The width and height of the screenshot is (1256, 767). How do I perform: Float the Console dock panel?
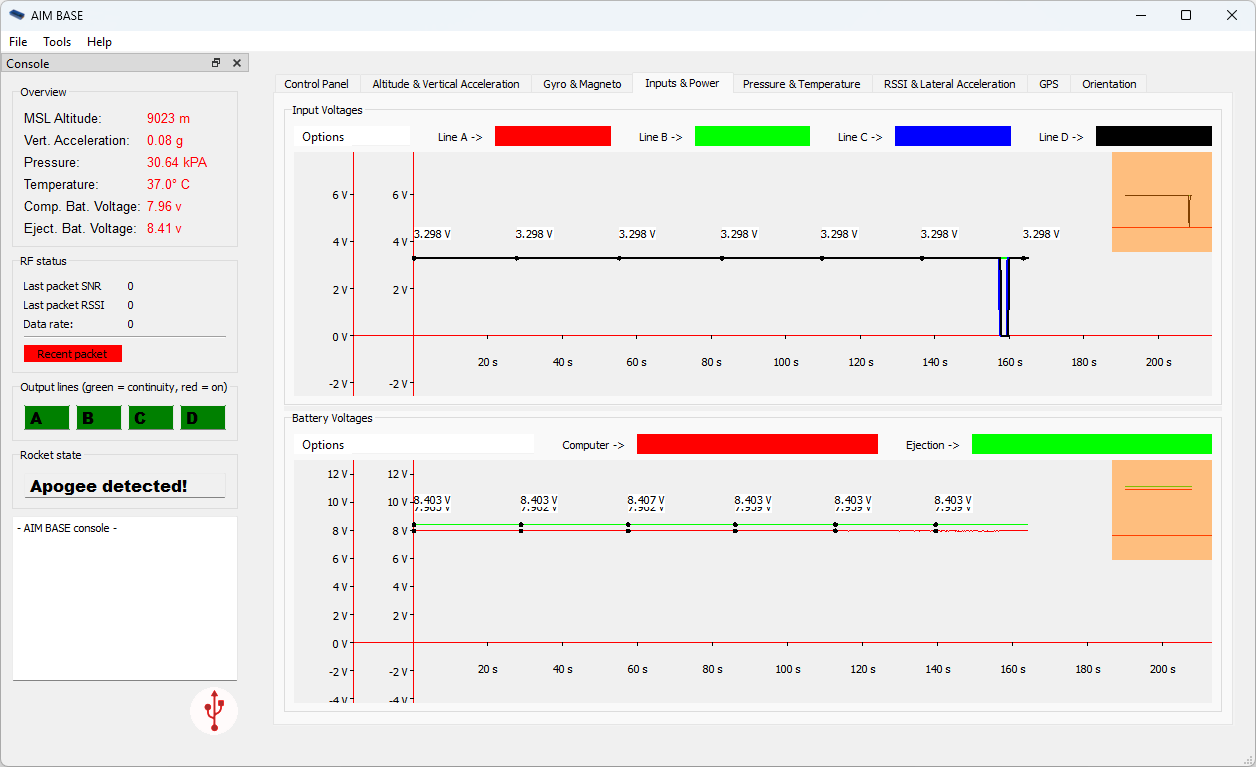(216, 63)
